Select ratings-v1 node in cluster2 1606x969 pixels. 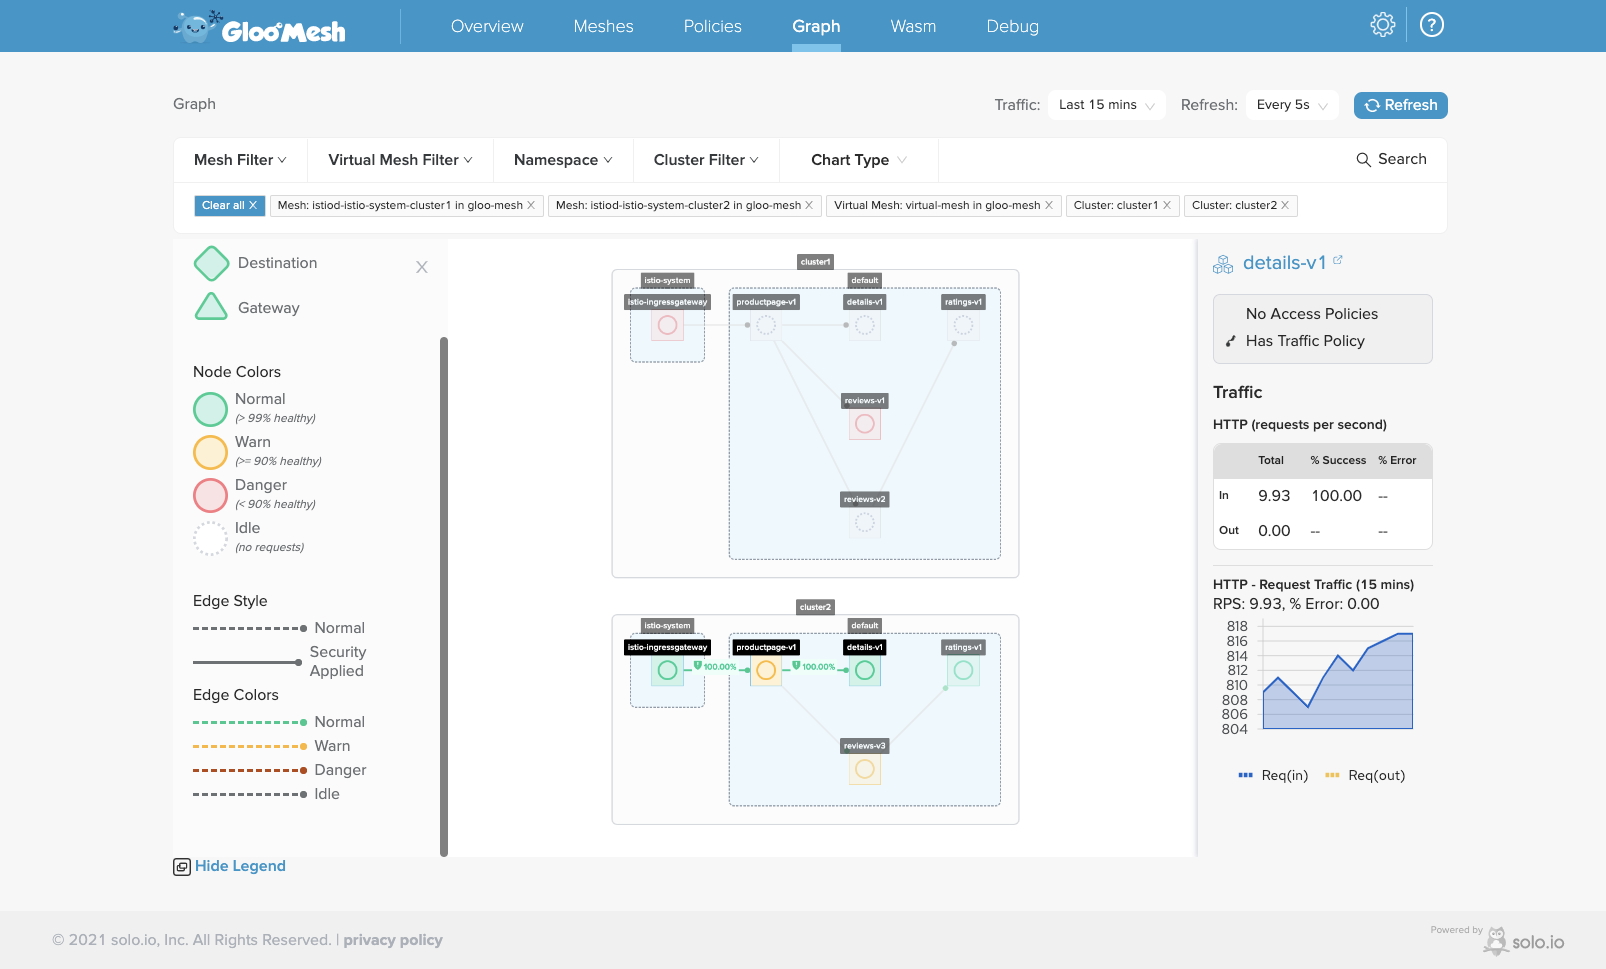point(963,670)
